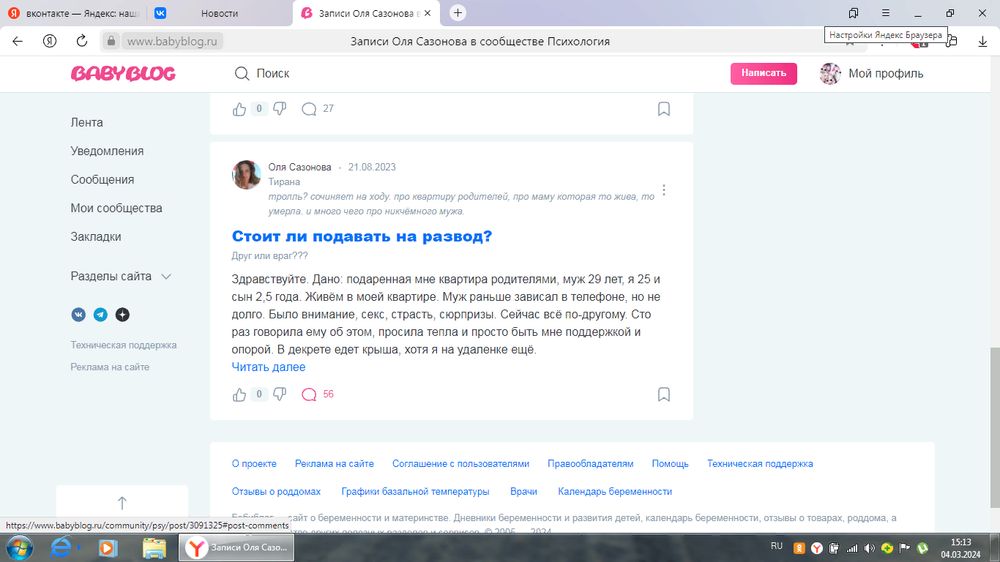1000x562 pixels.
Task: Open 'Графики базальной температуры' footer link
Action: point(415,492)
